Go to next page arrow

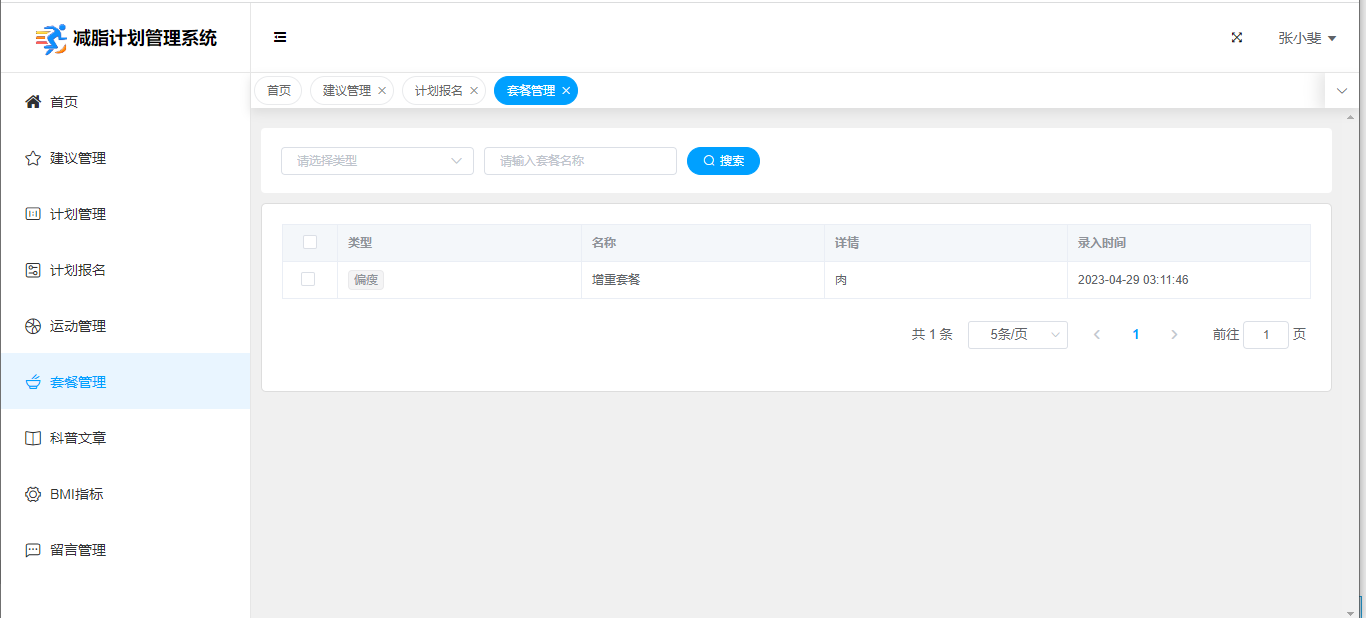click(1174, 335)
